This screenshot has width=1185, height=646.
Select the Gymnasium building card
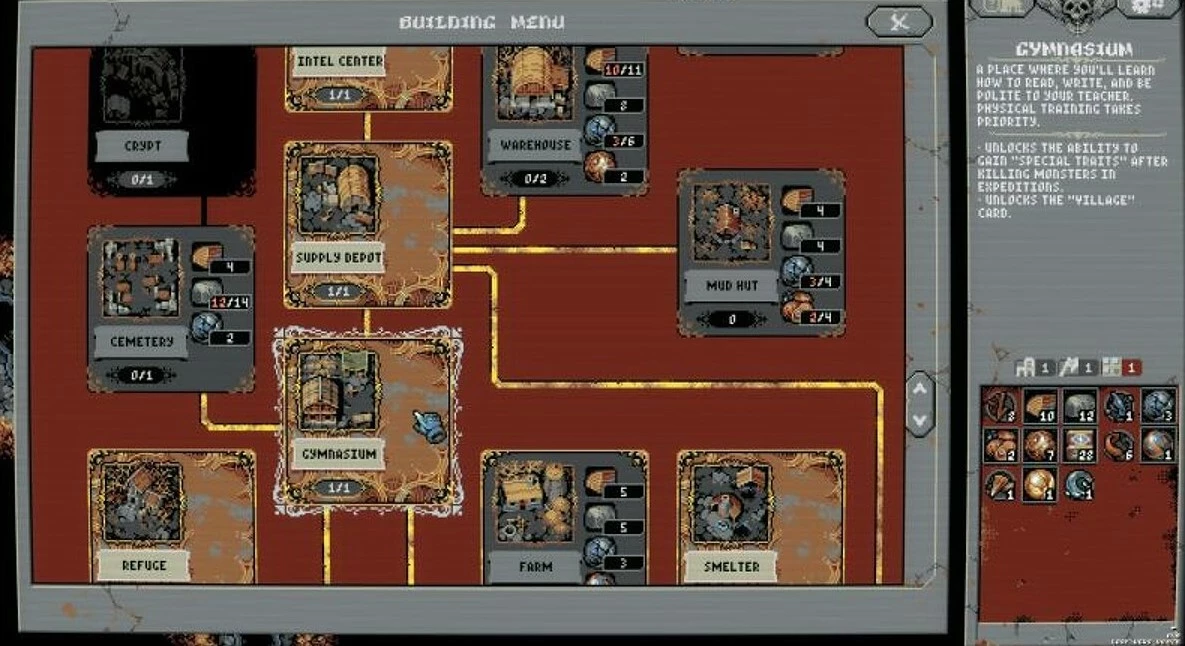pos(367,421)
